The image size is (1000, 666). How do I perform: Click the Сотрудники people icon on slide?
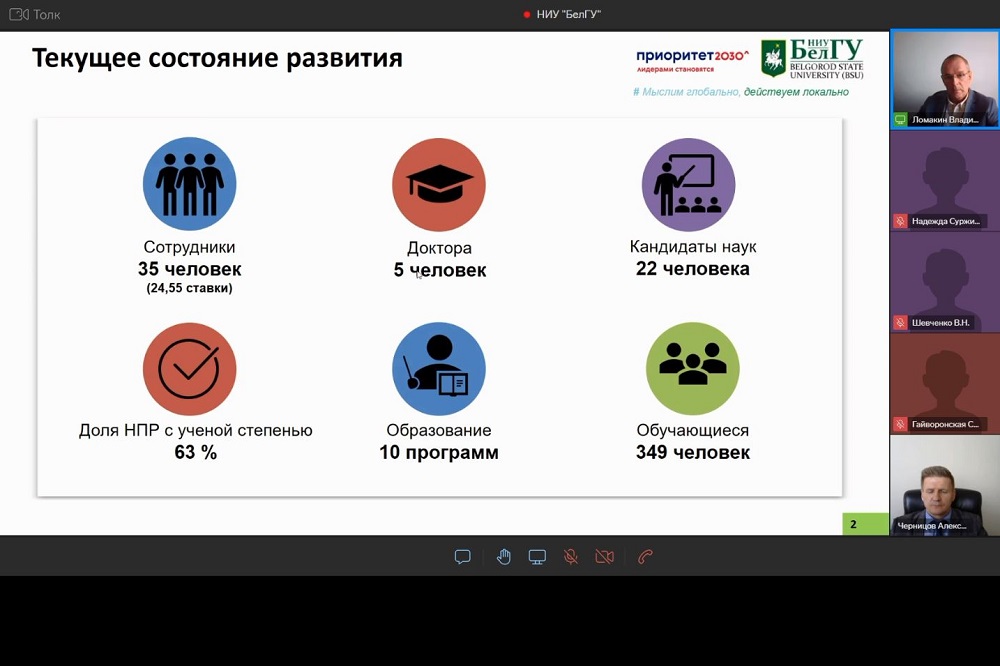pyautogui.click(x=190, y=185)
